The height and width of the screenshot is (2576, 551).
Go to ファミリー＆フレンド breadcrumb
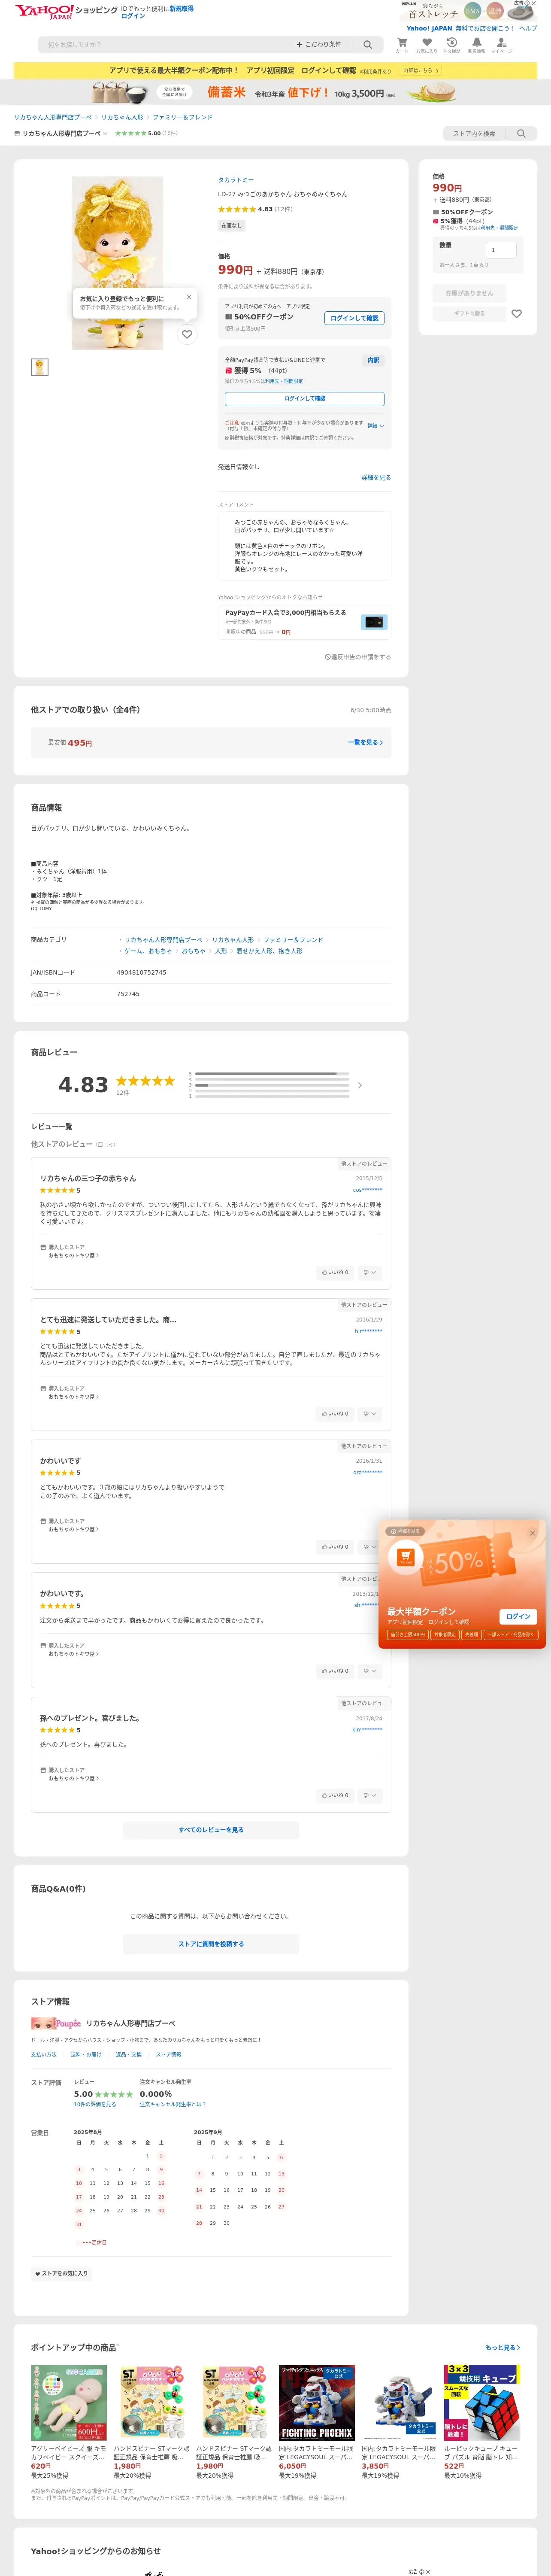click(x=182, y=117)
